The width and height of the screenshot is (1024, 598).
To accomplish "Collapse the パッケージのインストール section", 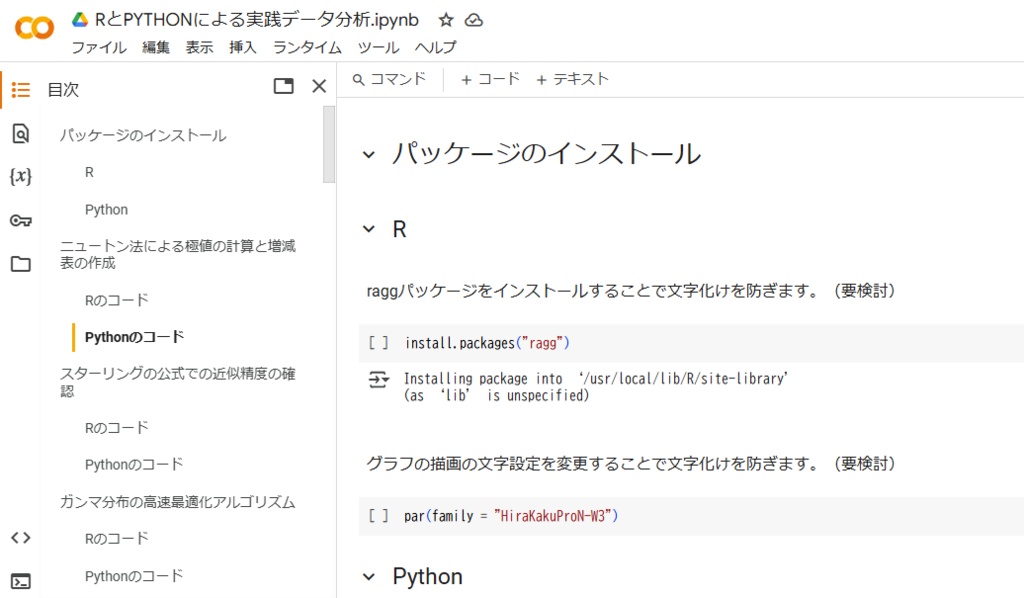I will point(368,153).
